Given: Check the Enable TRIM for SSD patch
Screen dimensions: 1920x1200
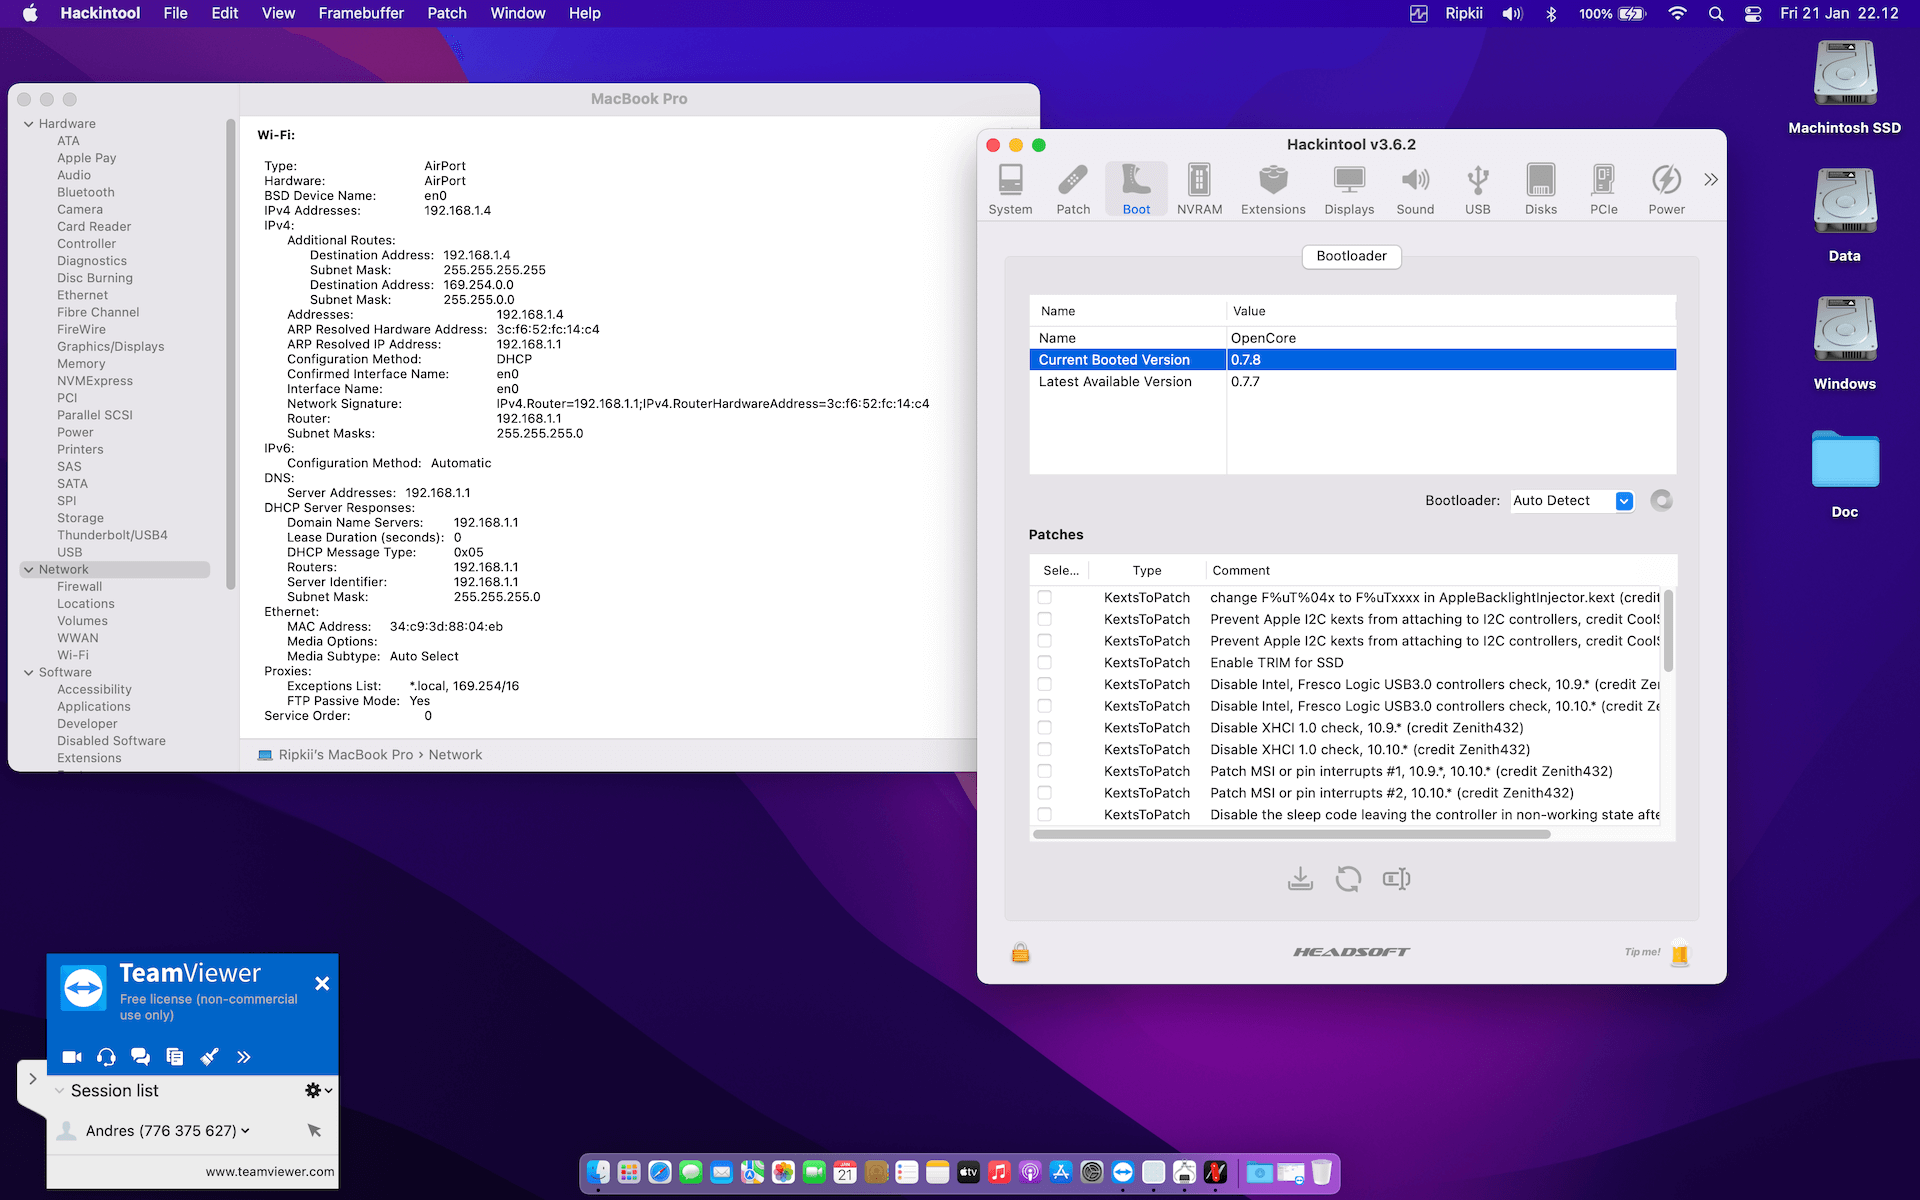Looking at the screenshot, I should coord(1044,662).
